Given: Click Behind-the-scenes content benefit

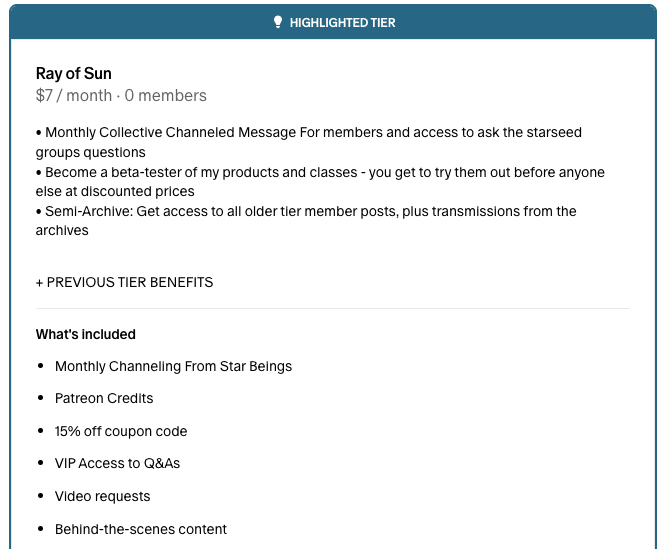Looking at the screenshot, I should click(x=141, y=529).
